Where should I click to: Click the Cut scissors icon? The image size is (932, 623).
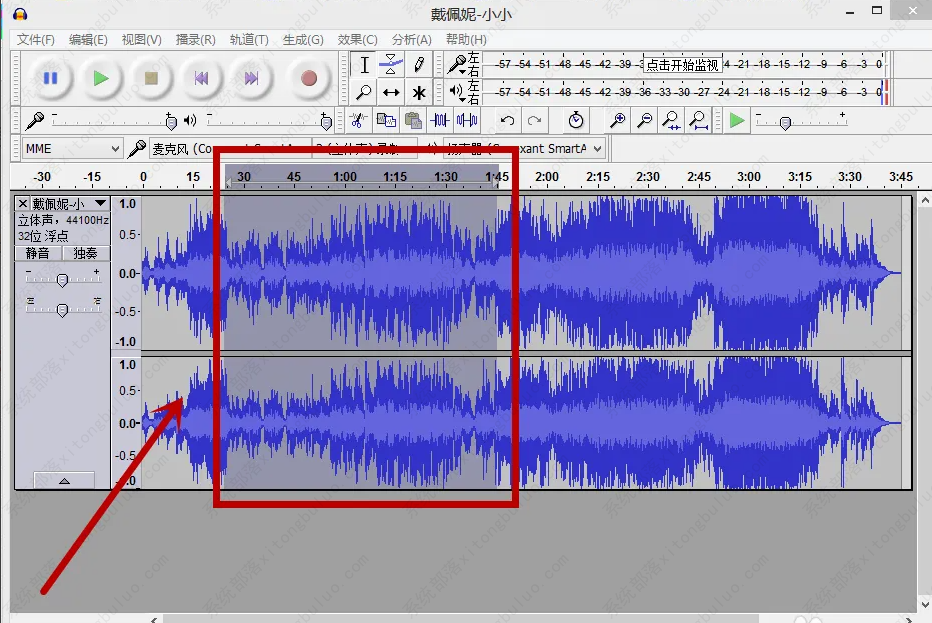pos(357,121)
